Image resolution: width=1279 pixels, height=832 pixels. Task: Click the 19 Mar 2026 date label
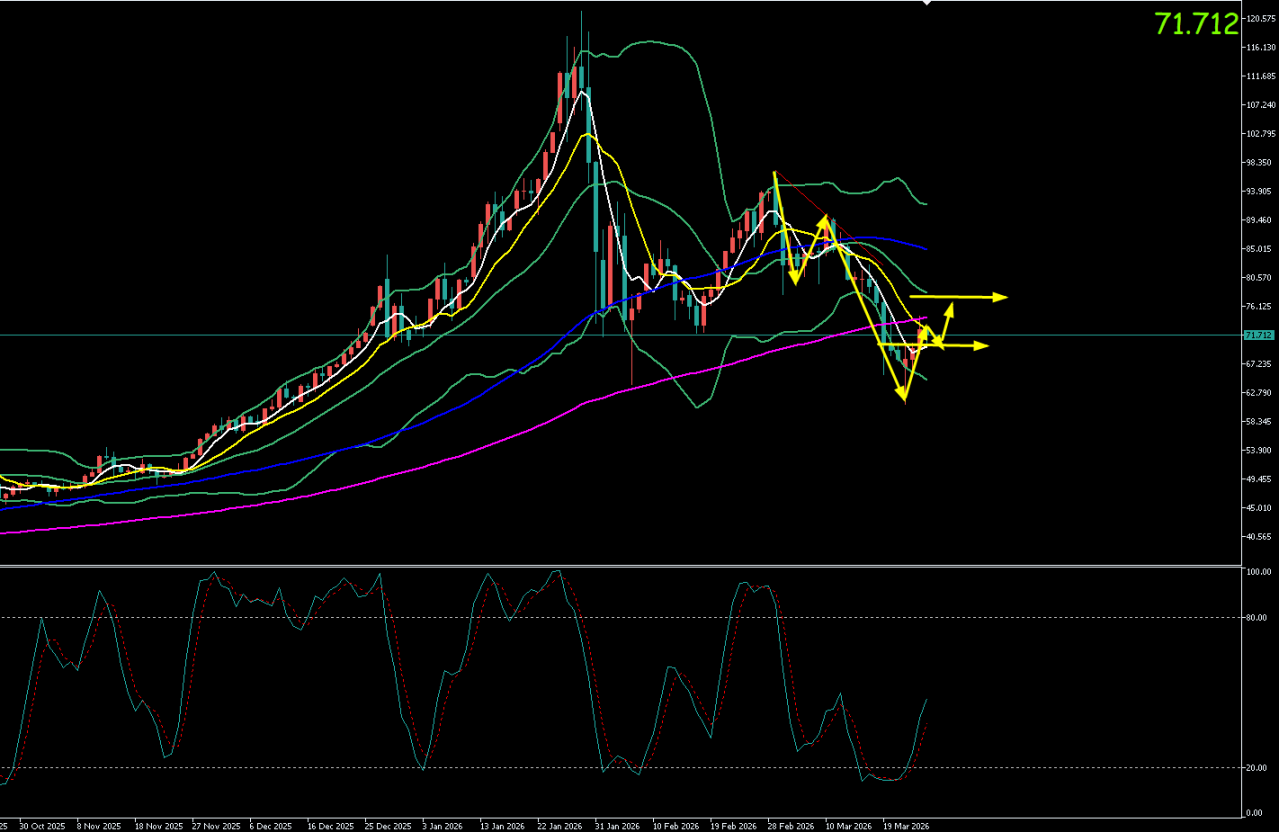point(905,827)
